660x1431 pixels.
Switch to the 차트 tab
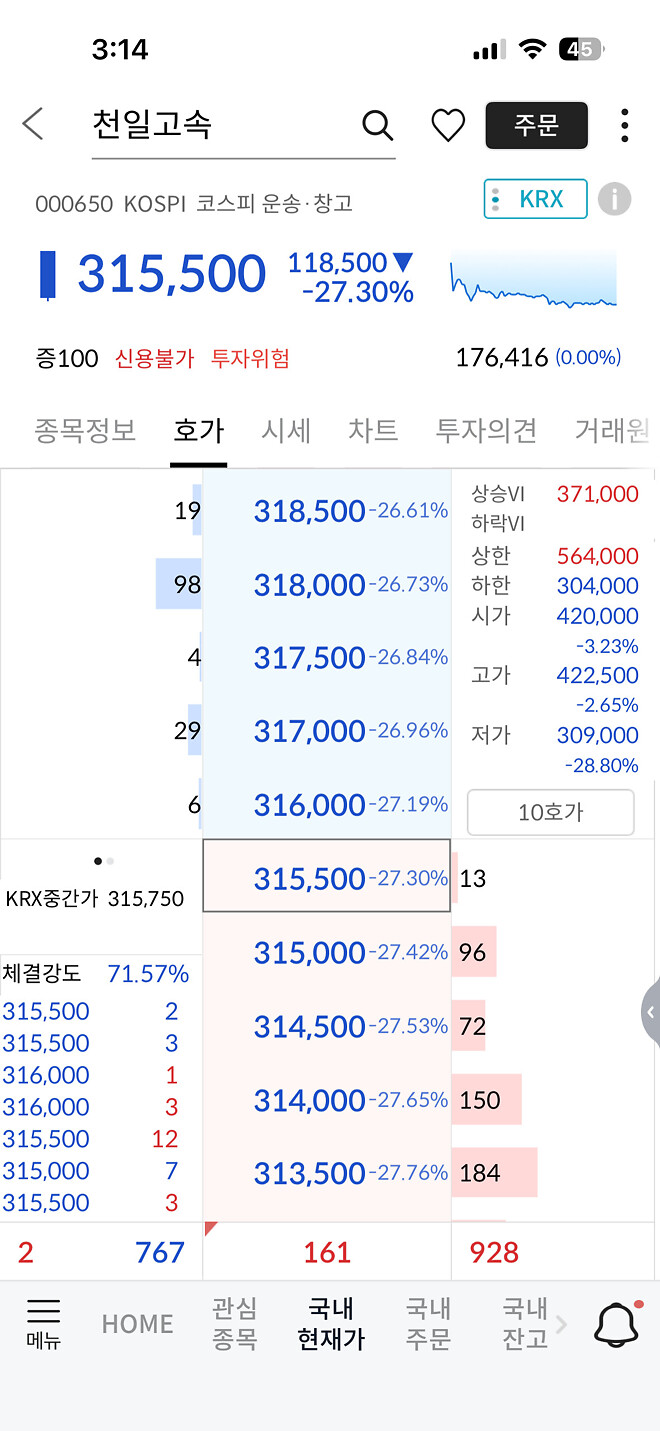371,431
